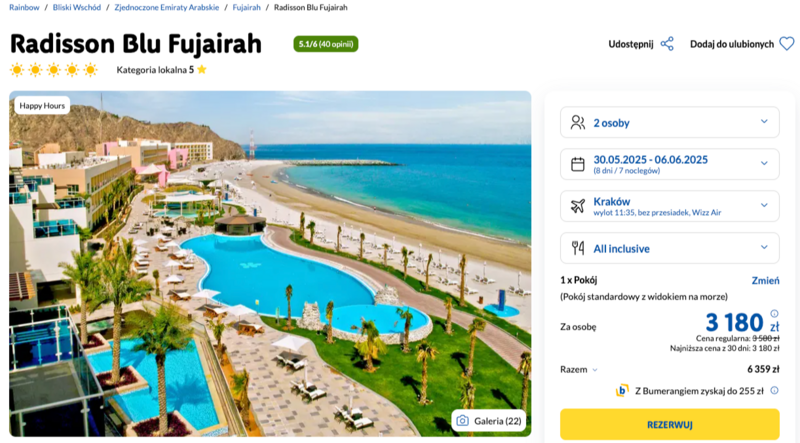Viewport: 800px width, 443px height.
Task: Click the Bumerang logo icon
Action: click(622, 390)
